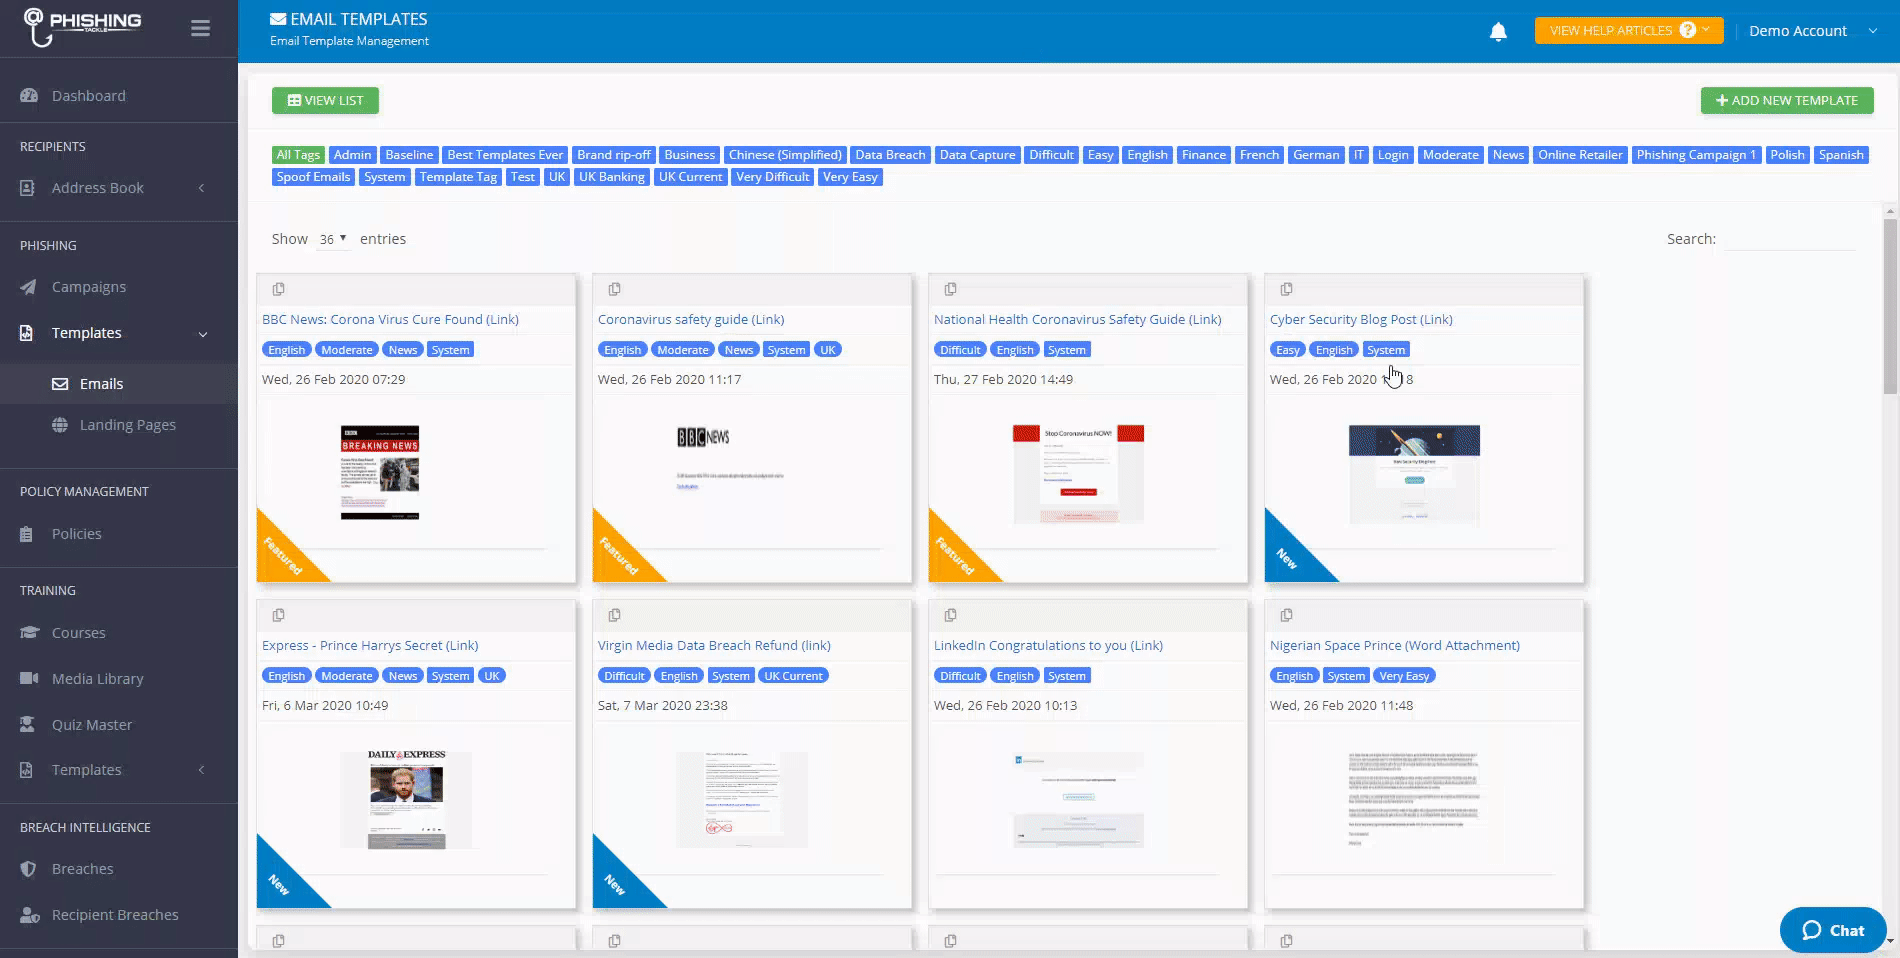The height and width of the screenshot is (958, 1900).
Task: Filter by the Phishing Campaign 1 tag
Action: [x=1696, y=155]
